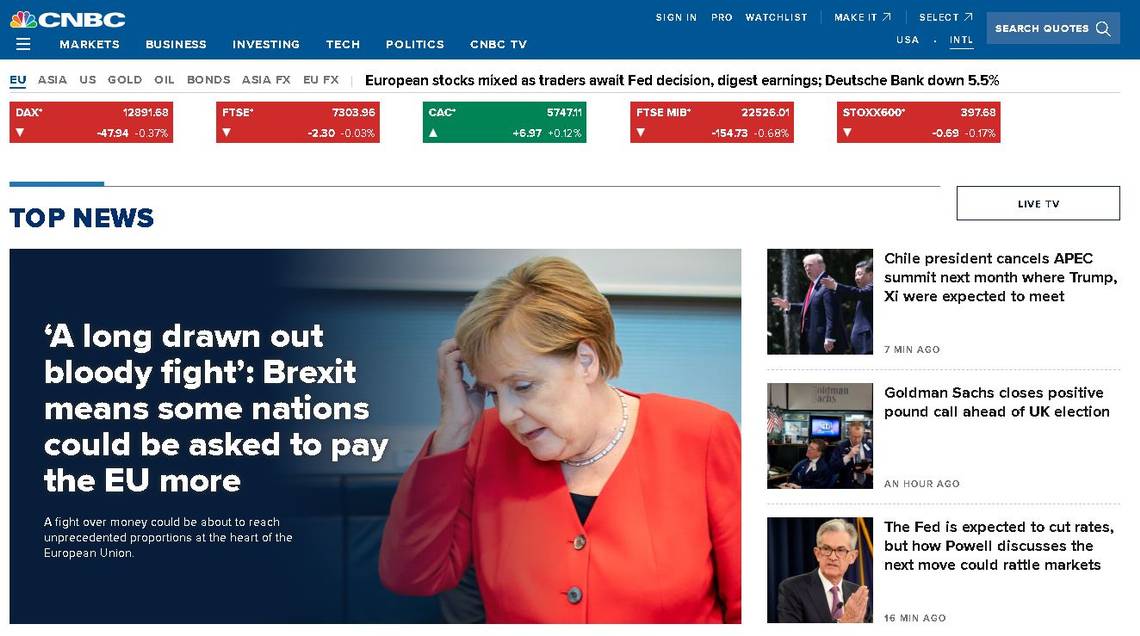Image resolution: width=1140 pixels, height=636 pixels.
Task: Switch edition to INTL
Action: coord(961,40)
